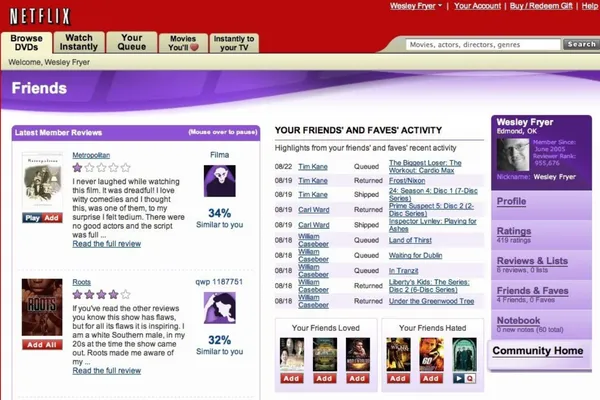Screen dimensions: 600x400
Task: Click second Your Friends Hated movie thumbnail
Action: pyautogui.click(x=432, y=354)
